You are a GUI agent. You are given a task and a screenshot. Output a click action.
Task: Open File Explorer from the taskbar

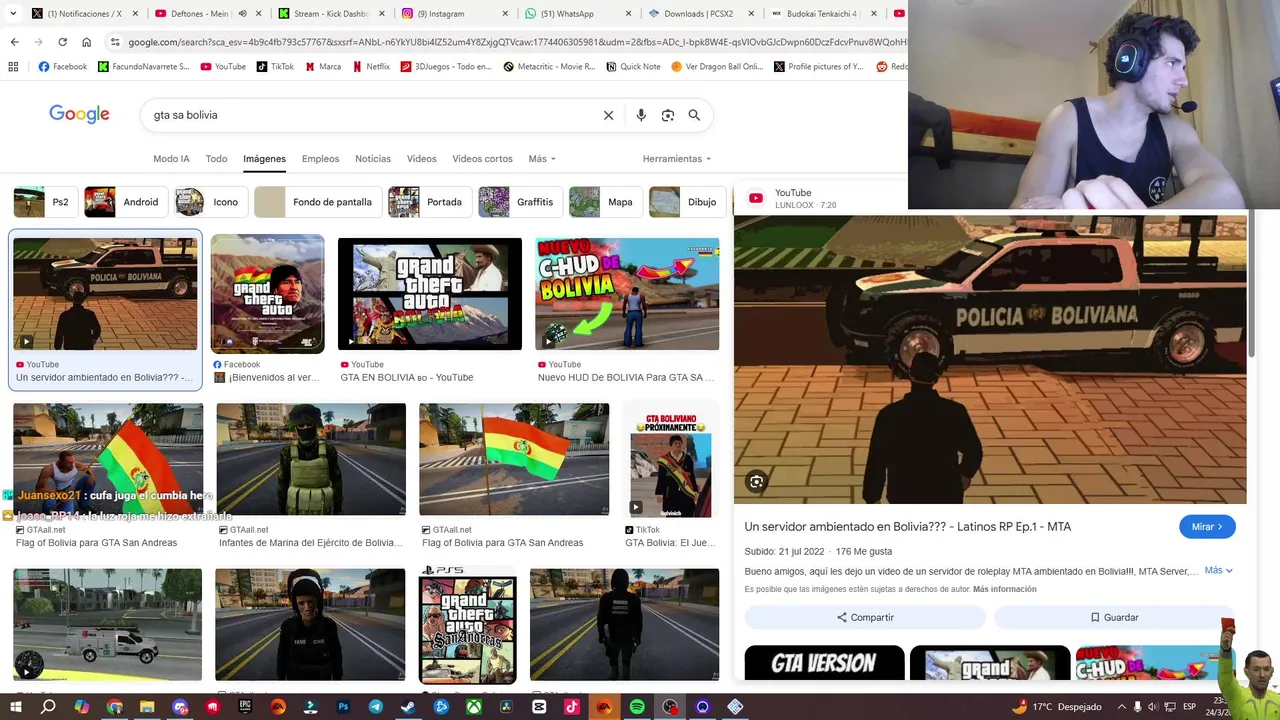coord(147,707)
